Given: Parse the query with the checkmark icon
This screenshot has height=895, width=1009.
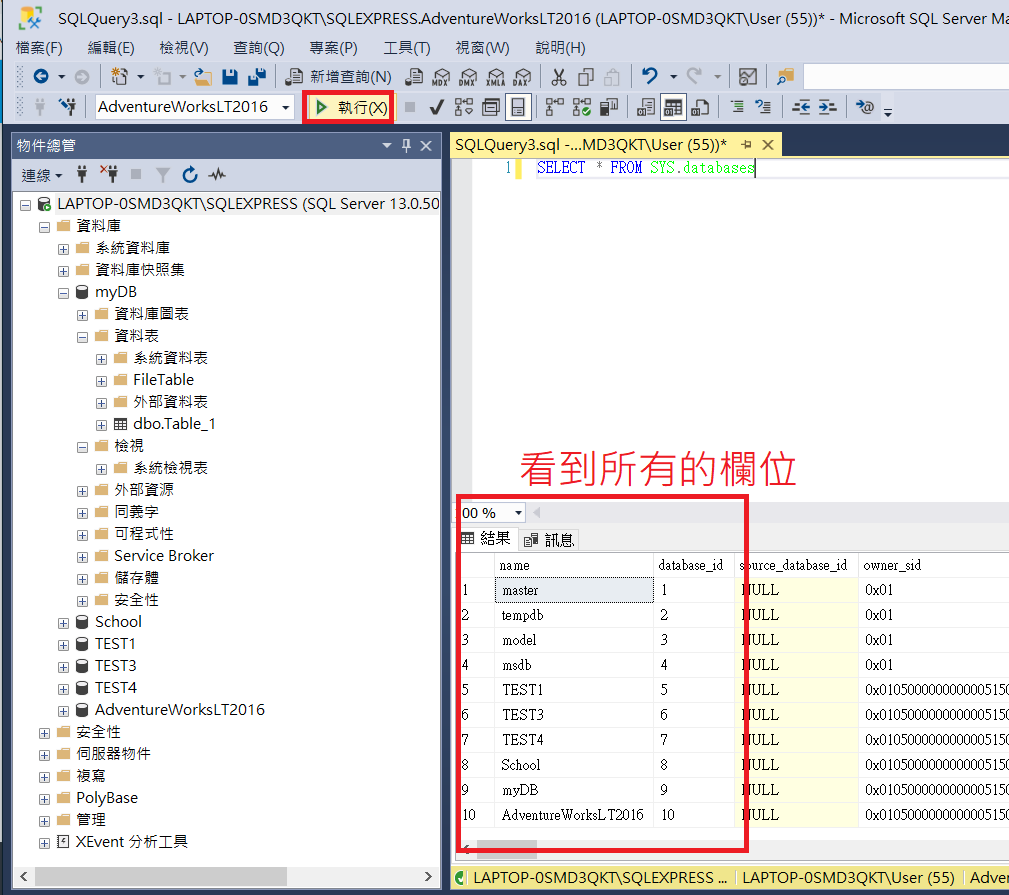Looking at the screenshot, I should (436, 107).
